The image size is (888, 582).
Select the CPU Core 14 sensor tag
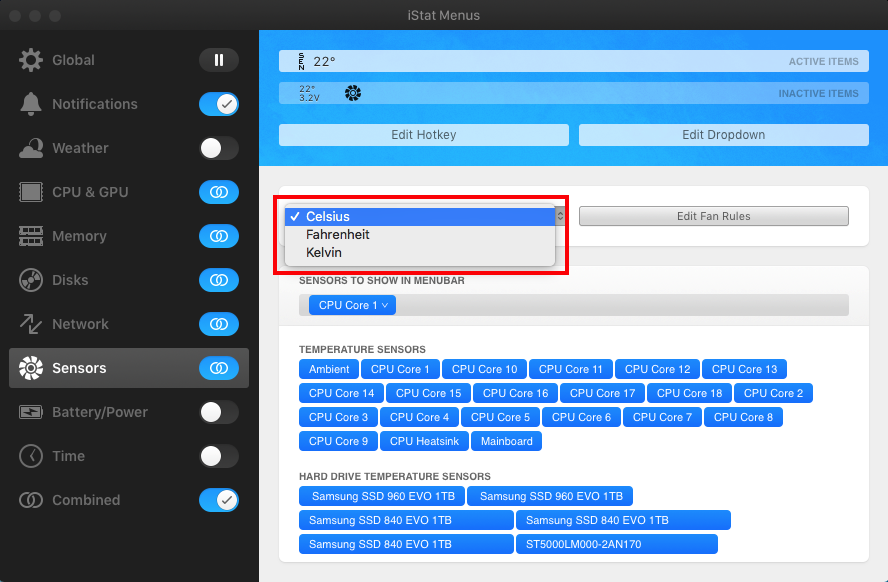click(x=341, y=393)
